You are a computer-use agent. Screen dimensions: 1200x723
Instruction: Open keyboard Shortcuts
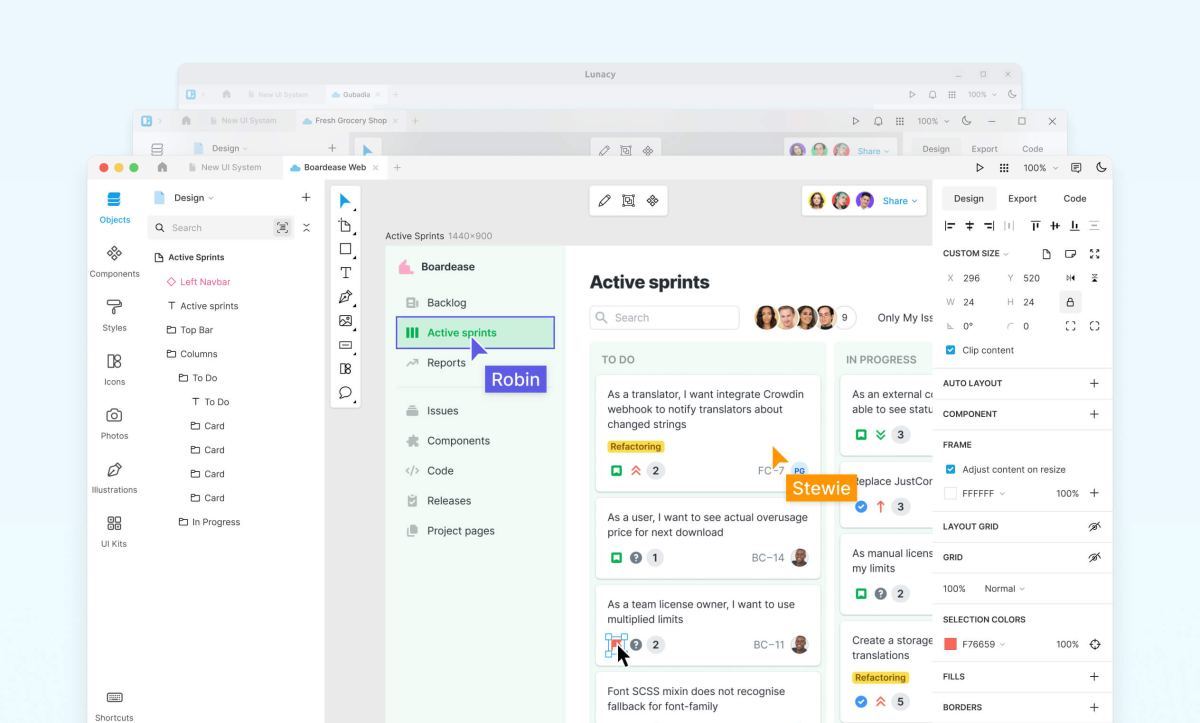[114, 705]
